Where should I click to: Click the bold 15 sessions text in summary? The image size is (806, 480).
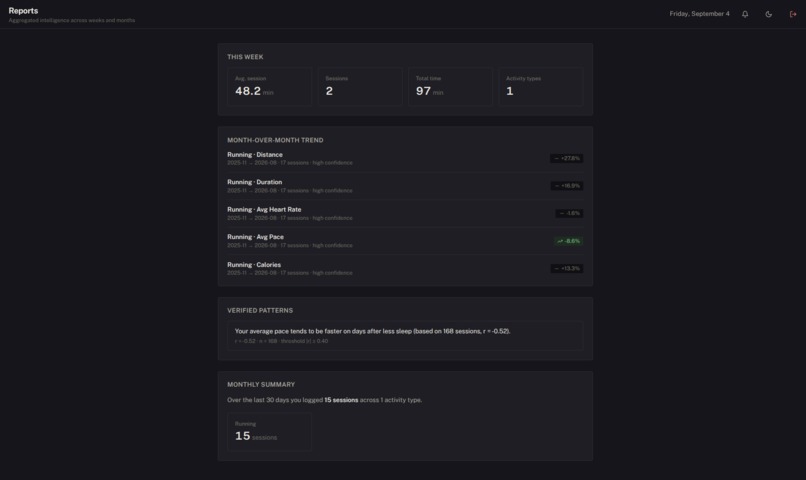[341, 400]
